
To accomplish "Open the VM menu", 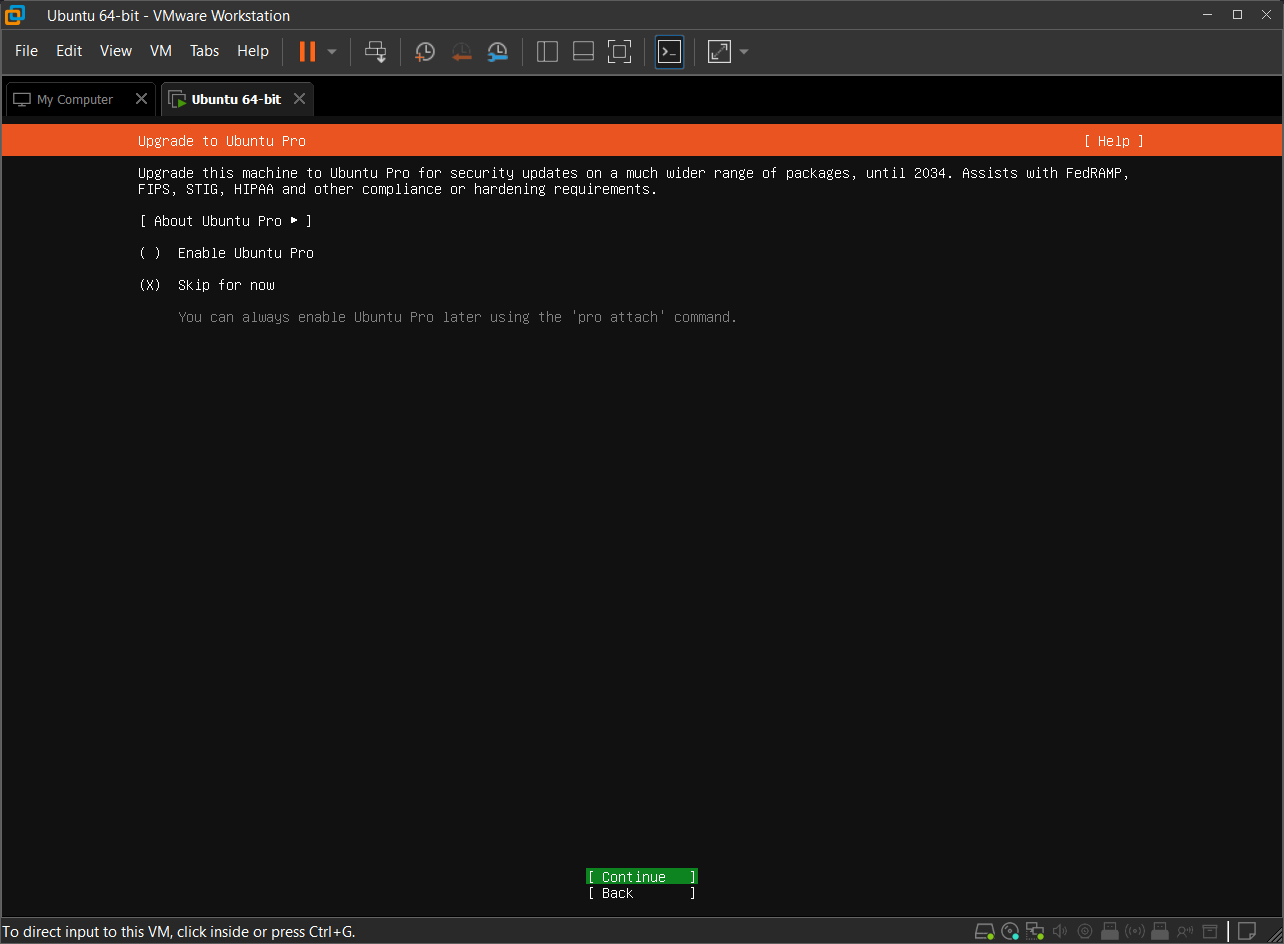I will coord(160,51).
